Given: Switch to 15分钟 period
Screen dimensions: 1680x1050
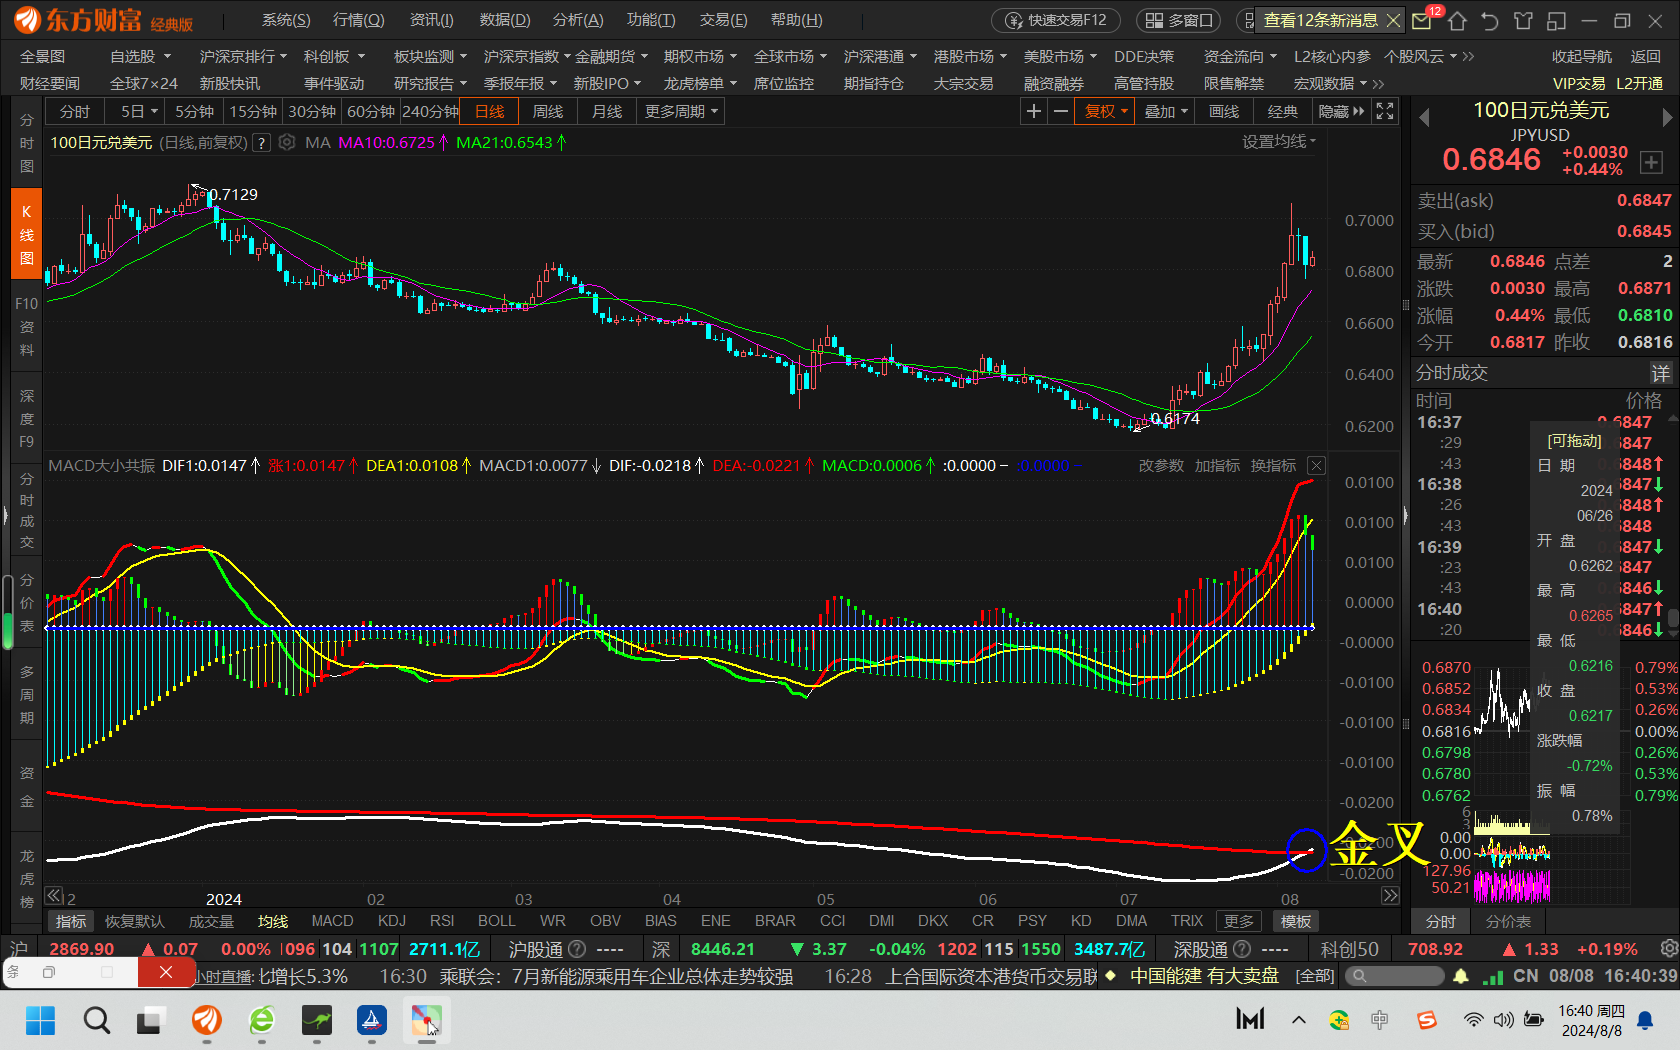Looking at the screenshot, I should [x=253, y=111].
